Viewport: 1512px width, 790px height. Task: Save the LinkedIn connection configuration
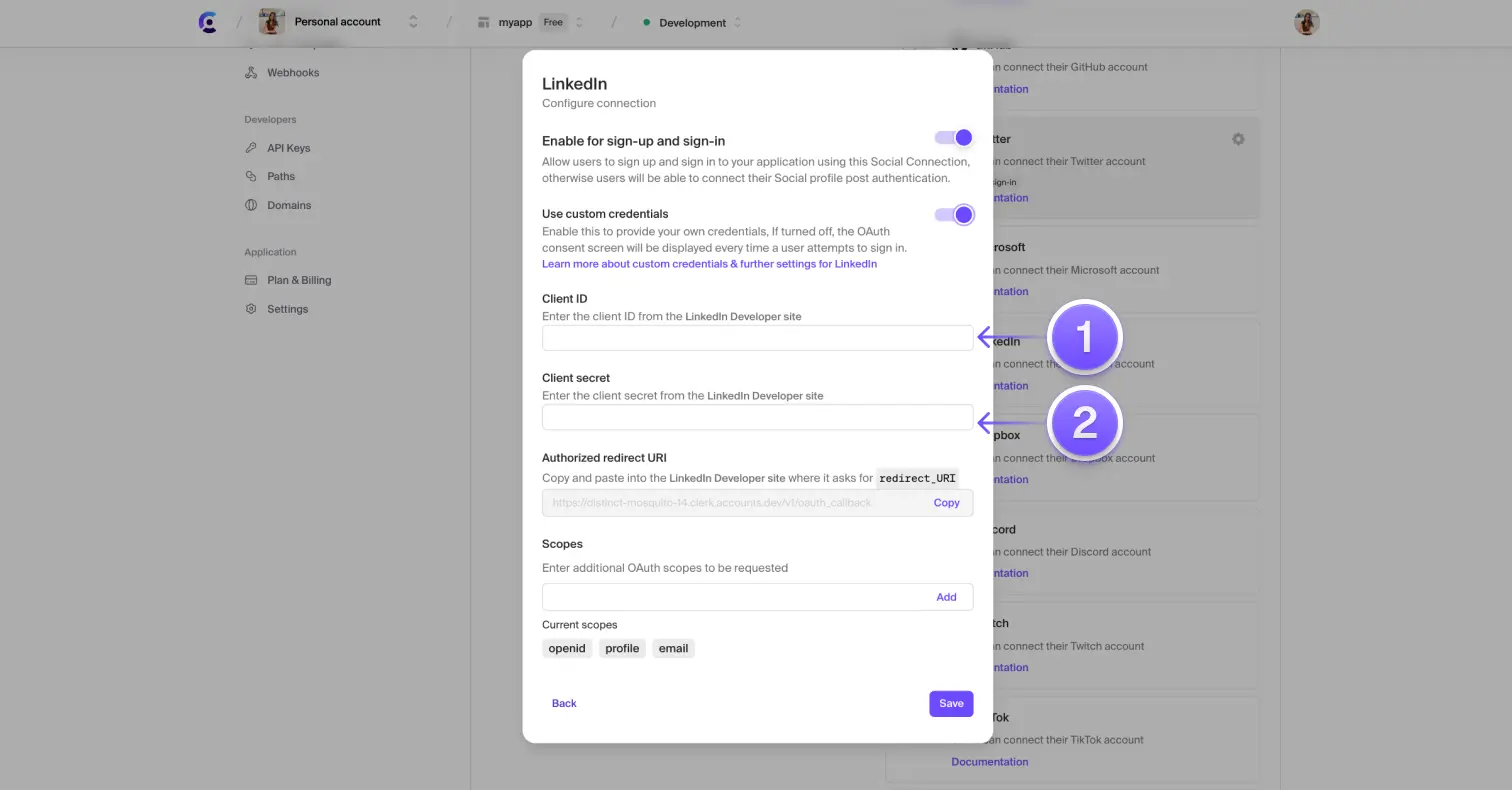[950, 703]
